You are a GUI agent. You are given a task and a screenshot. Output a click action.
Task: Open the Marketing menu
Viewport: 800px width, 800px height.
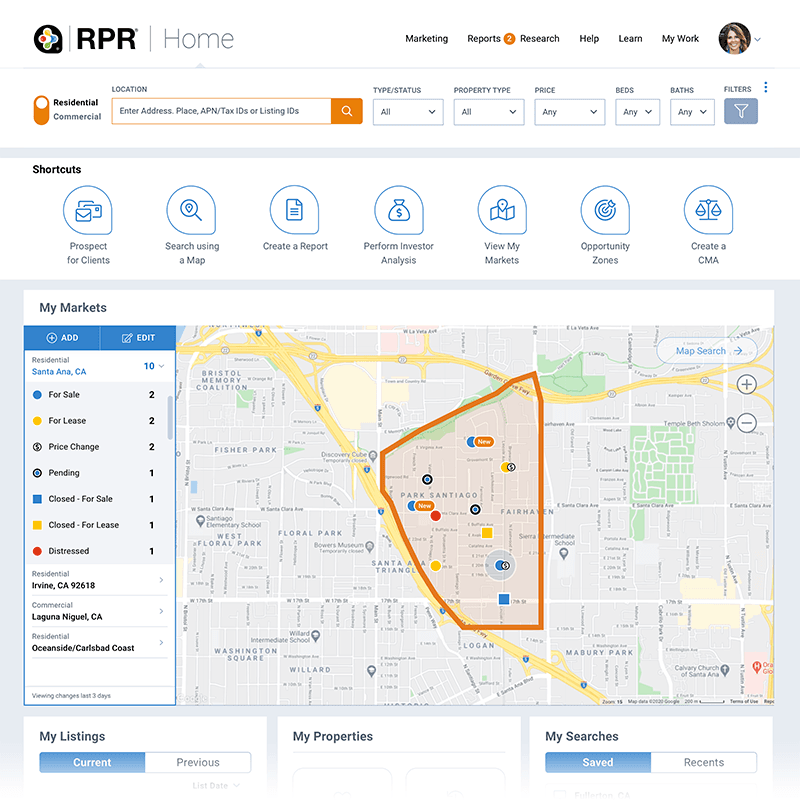coord(426,39)
